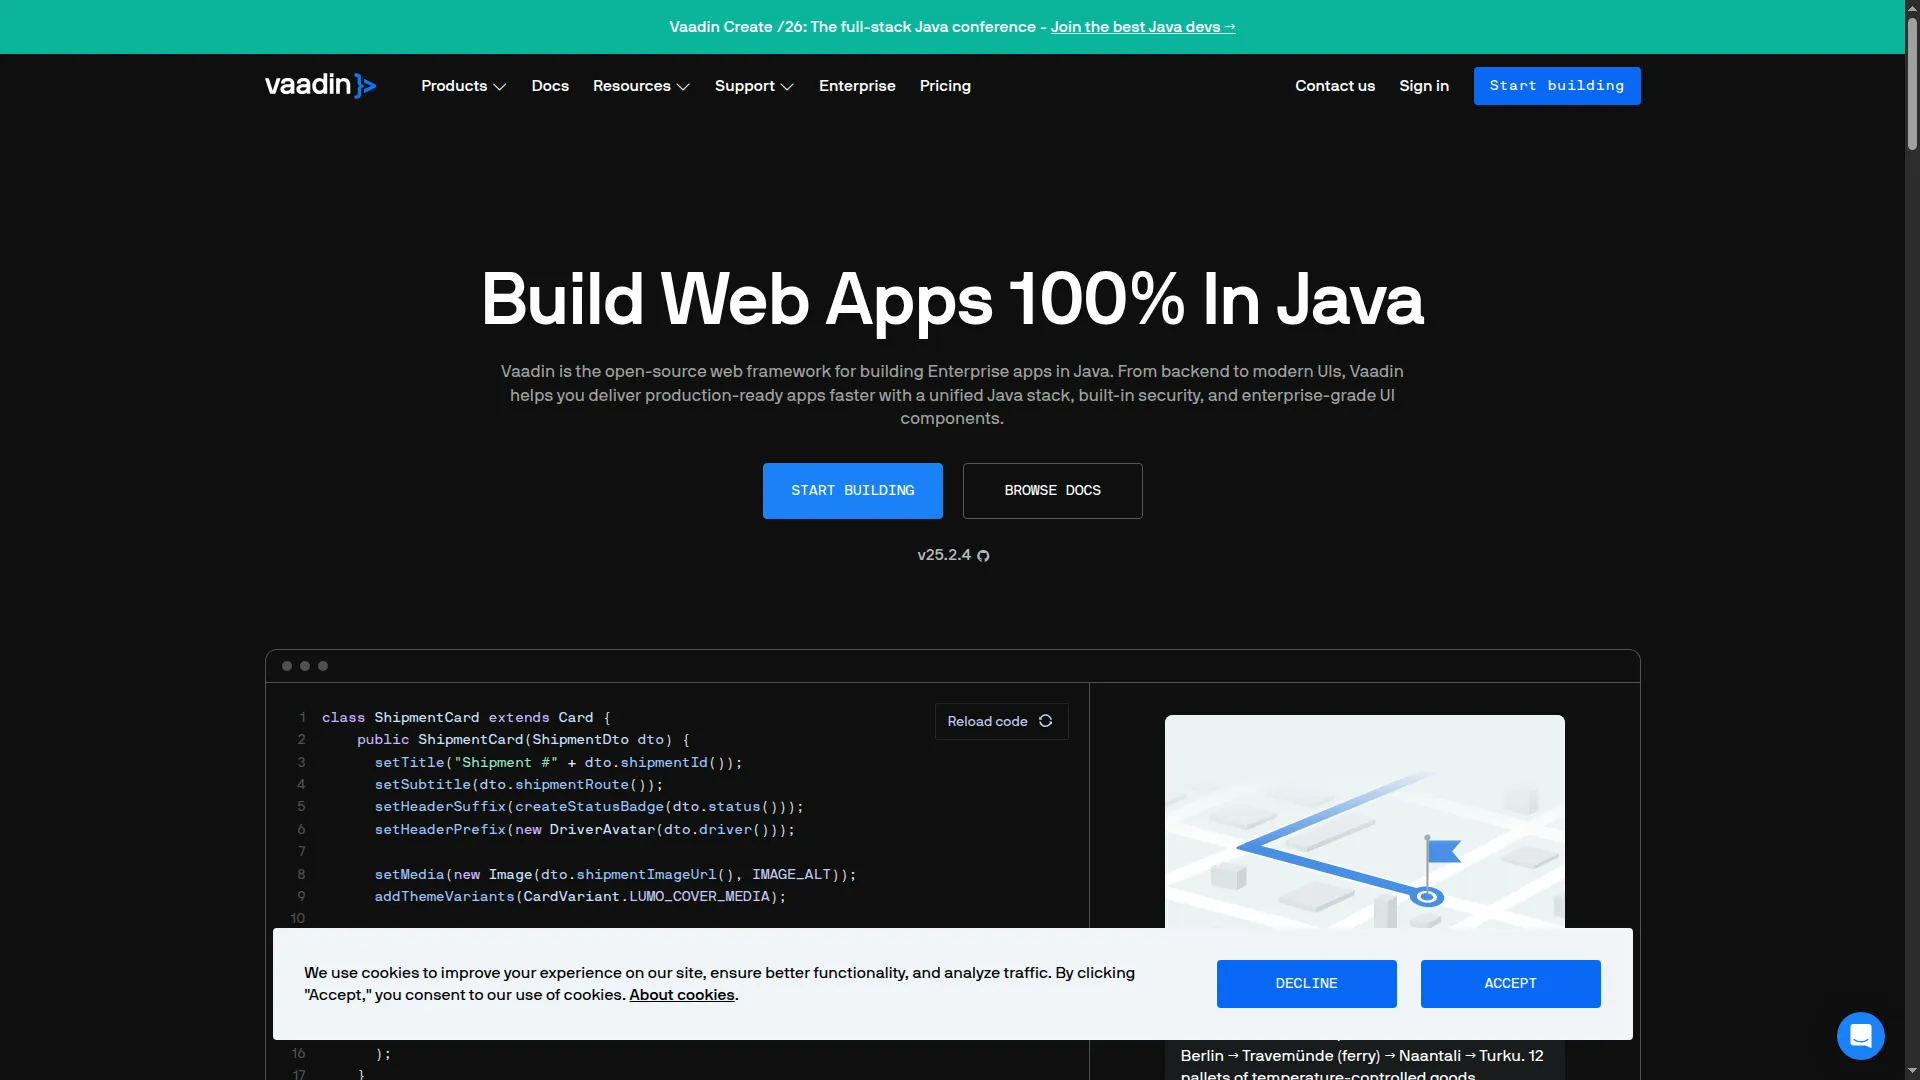Decline cookies in the consent banner
This screenshot has height=1080, width=1920.
1307,984
